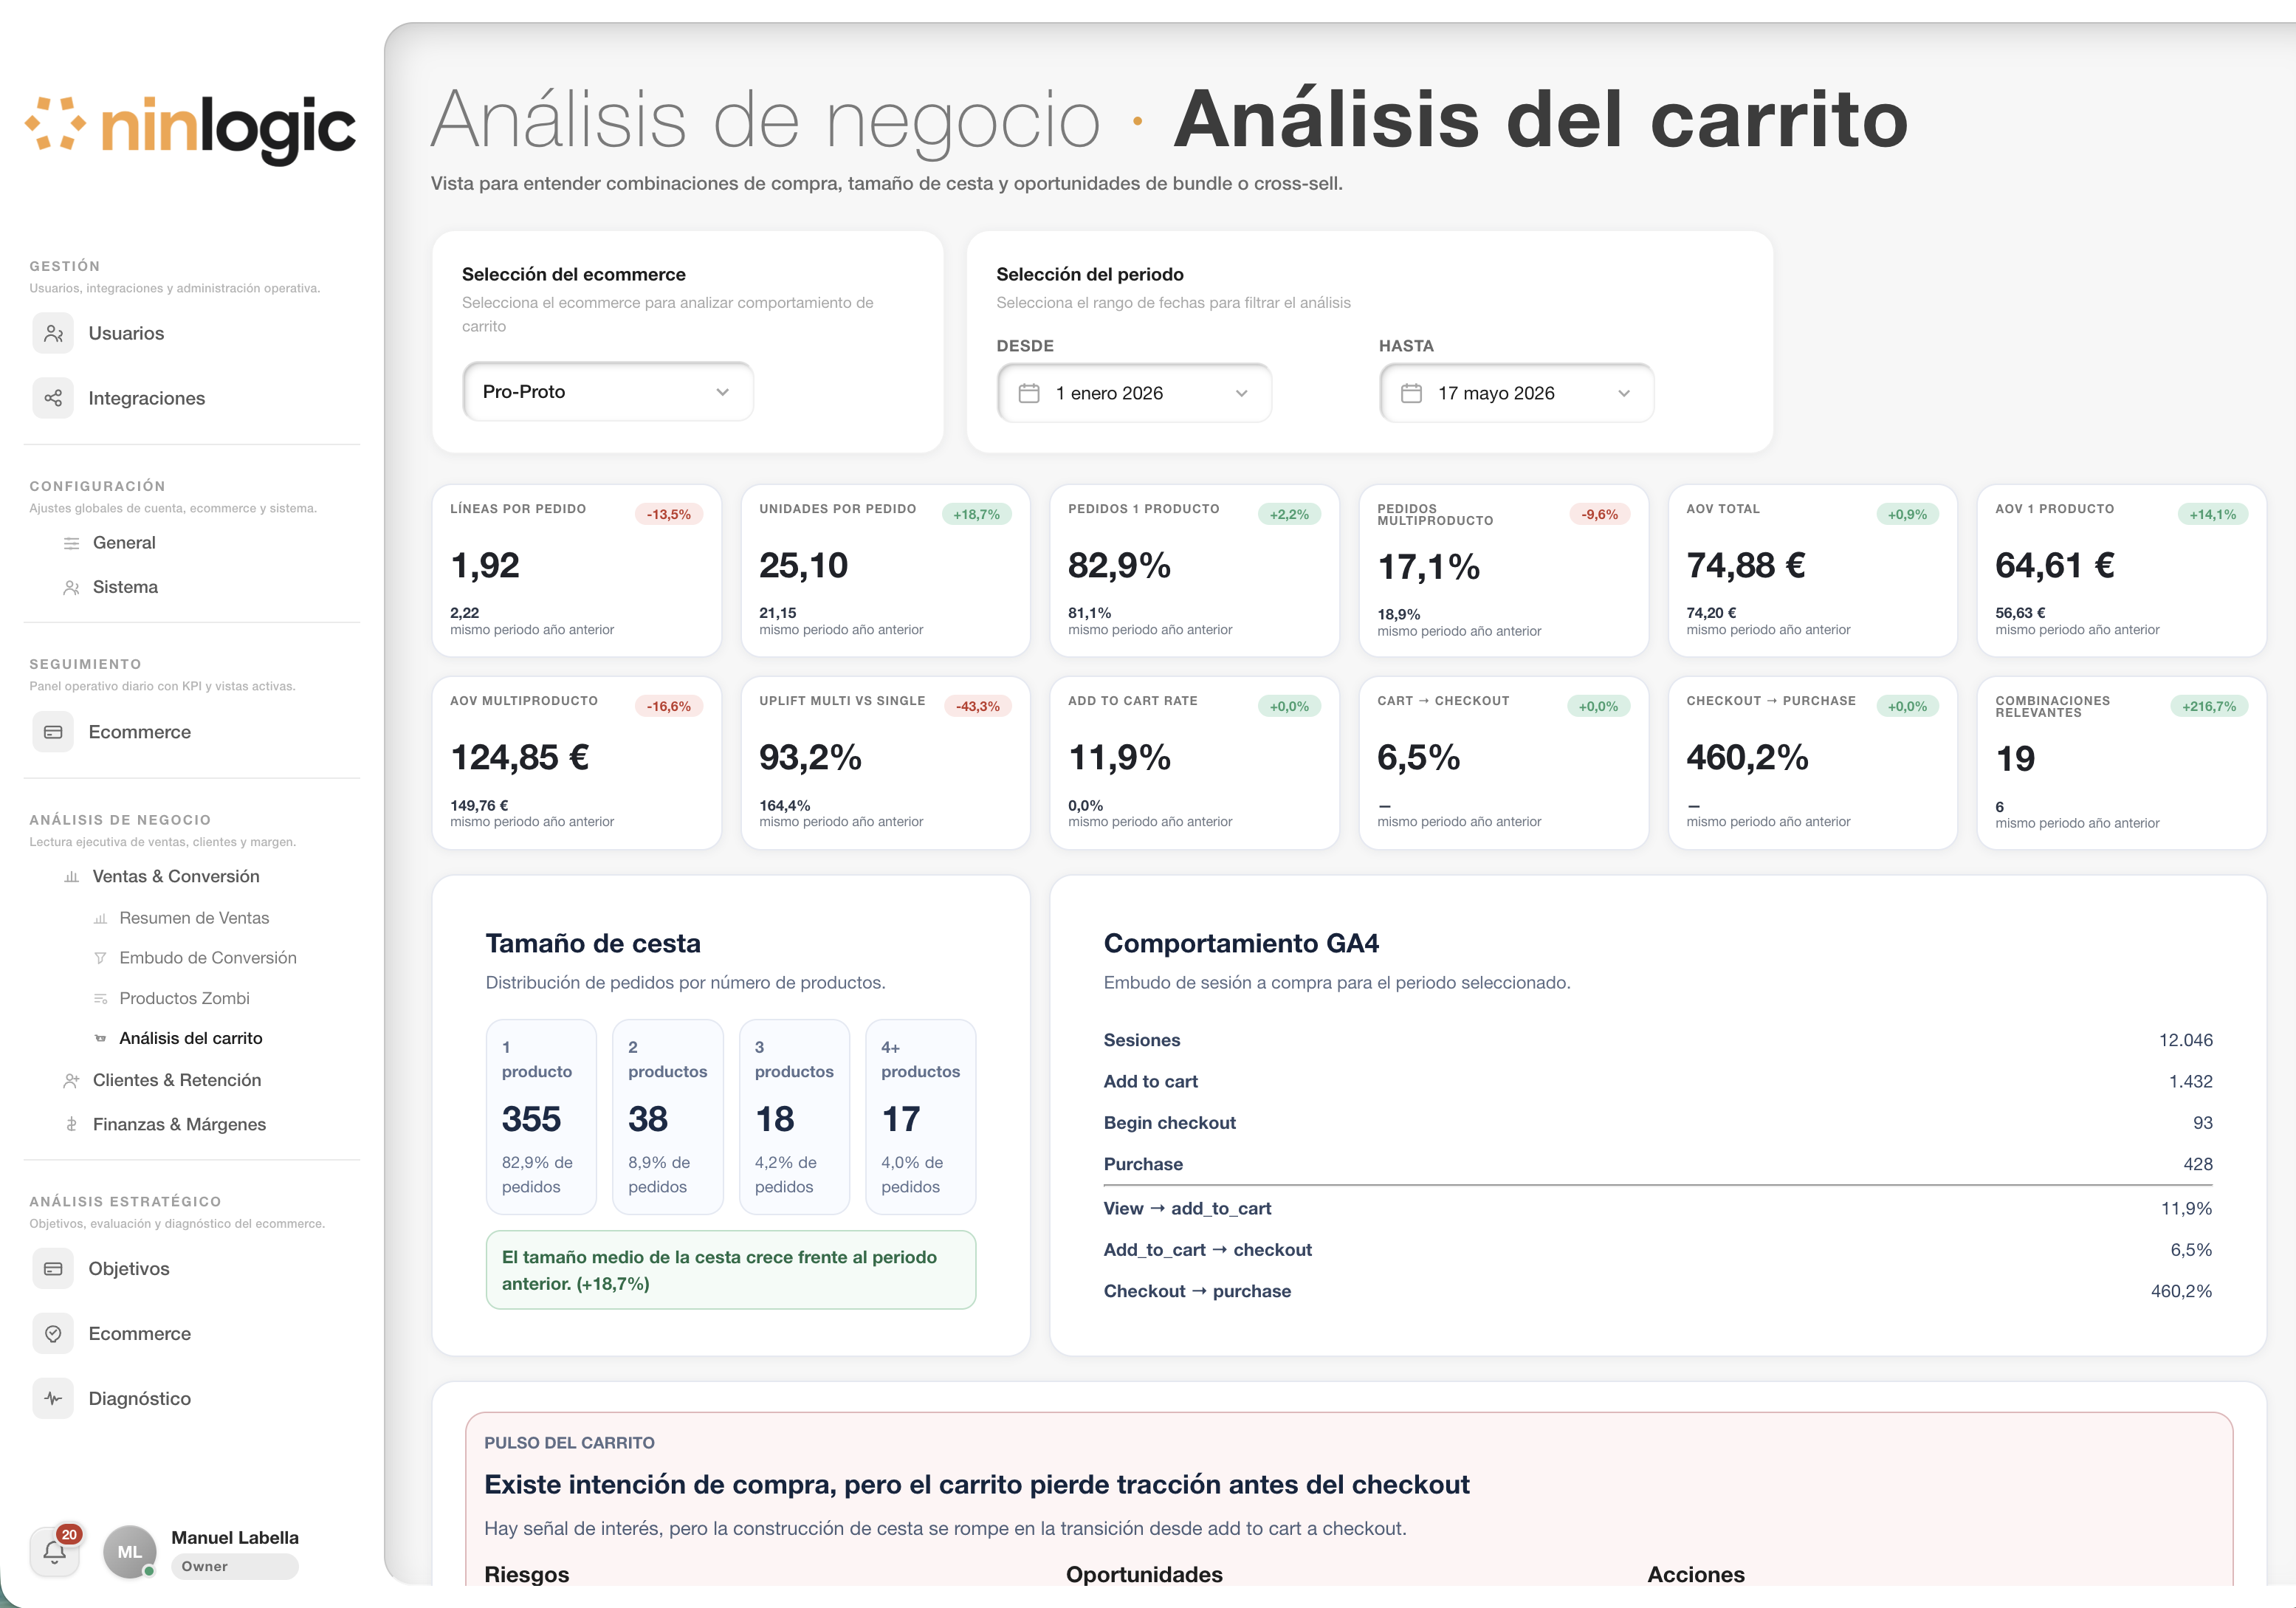Click the Objetivos icon
2296x1608 pixels.
coord(53,1268)
